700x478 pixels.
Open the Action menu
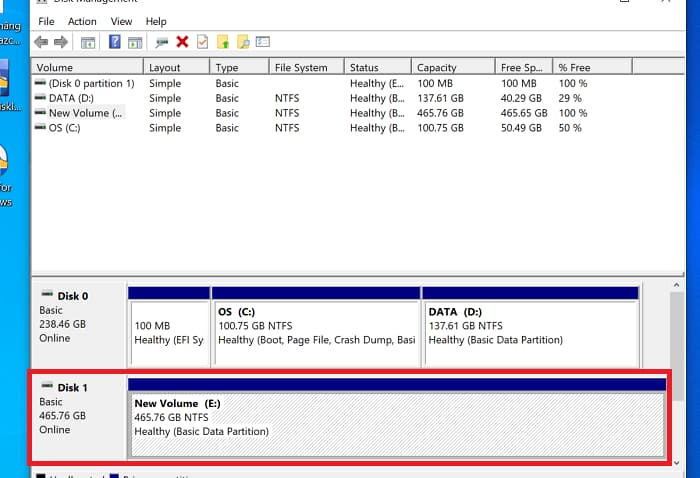pyautogui.click(x=82, y=21)
